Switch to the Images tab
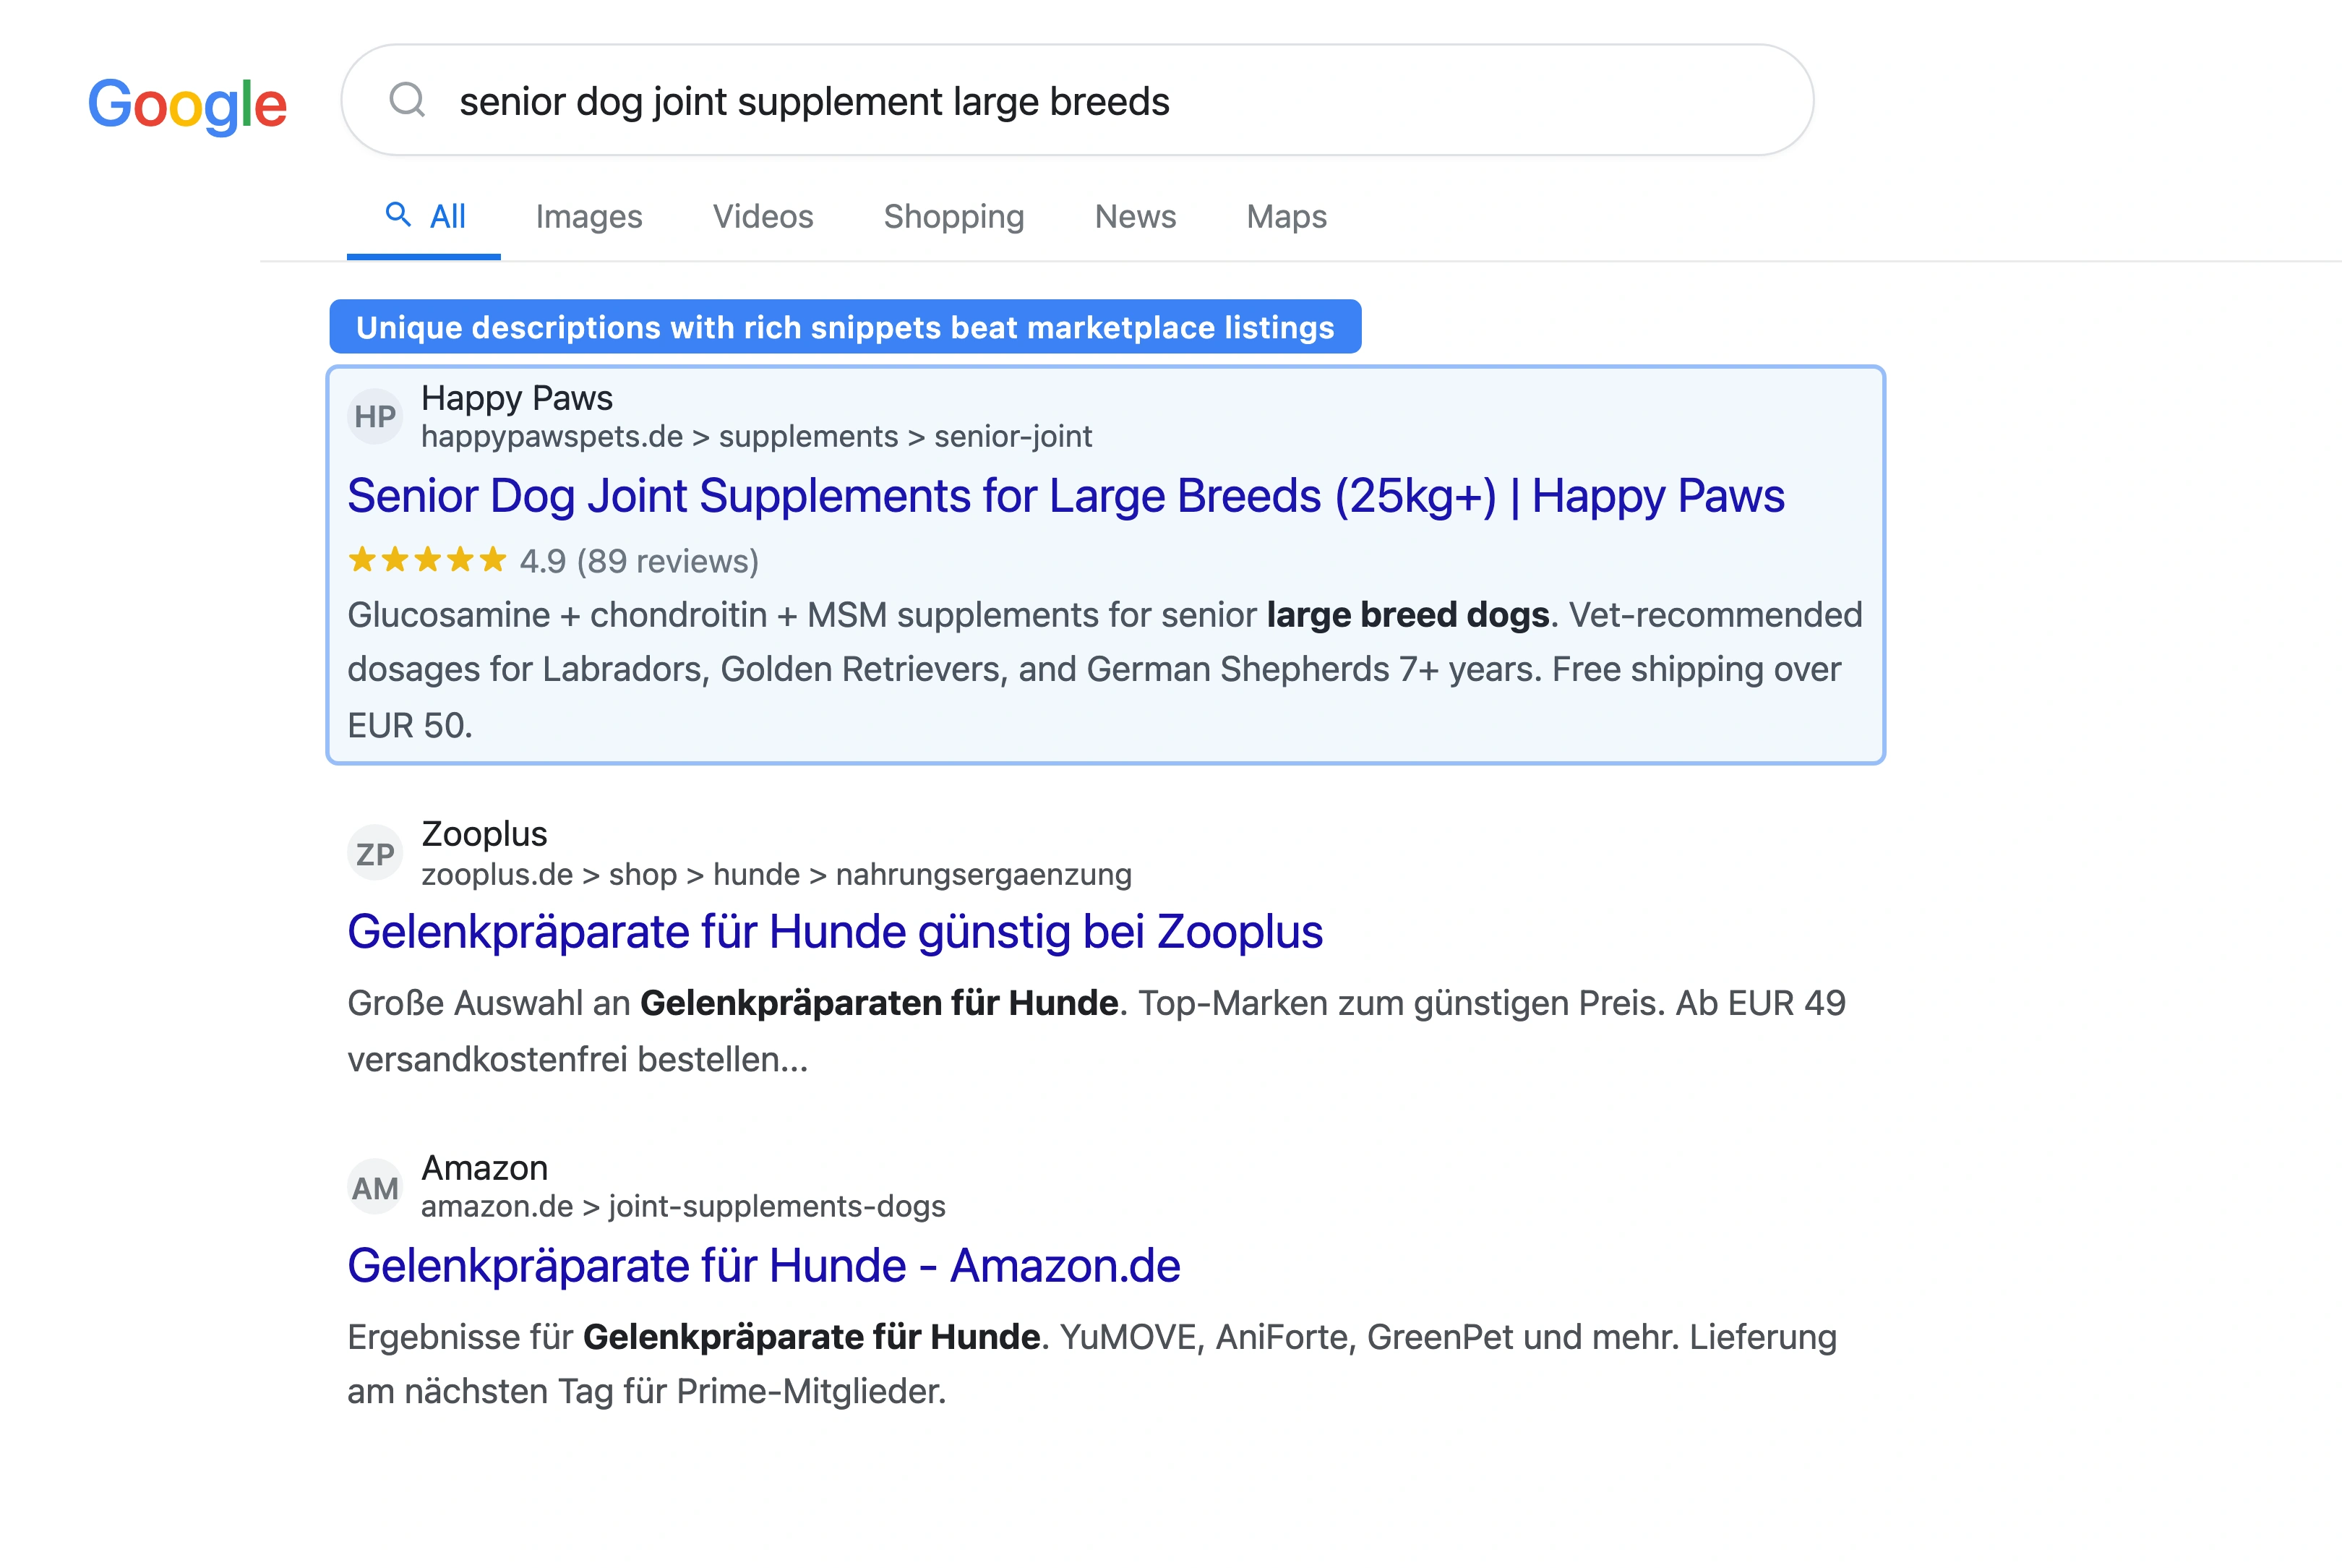The image size is (2342, 1568). [588, 216]
